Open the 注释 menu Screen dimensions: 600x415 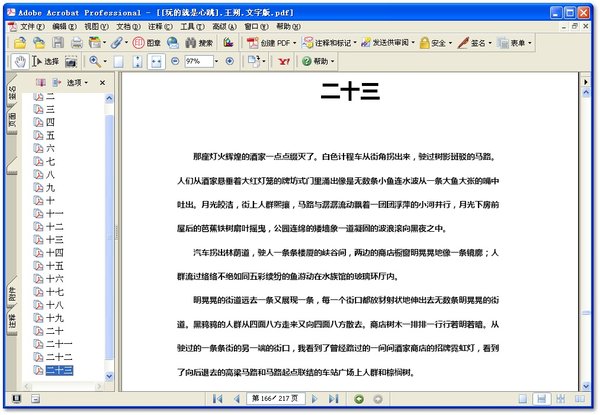[x=160, y=26]
